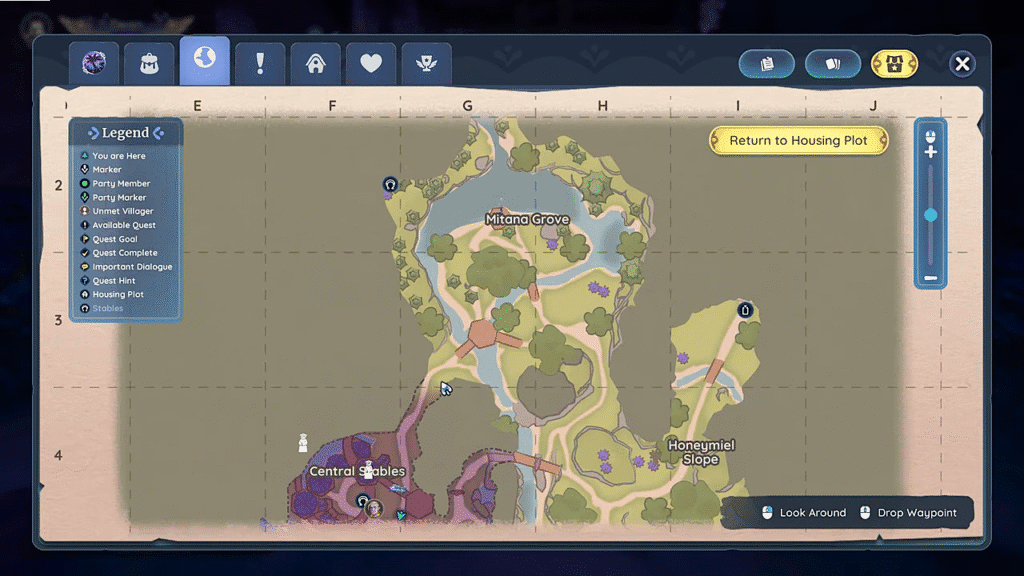Toggle Stables in the legend

point(108,309)
